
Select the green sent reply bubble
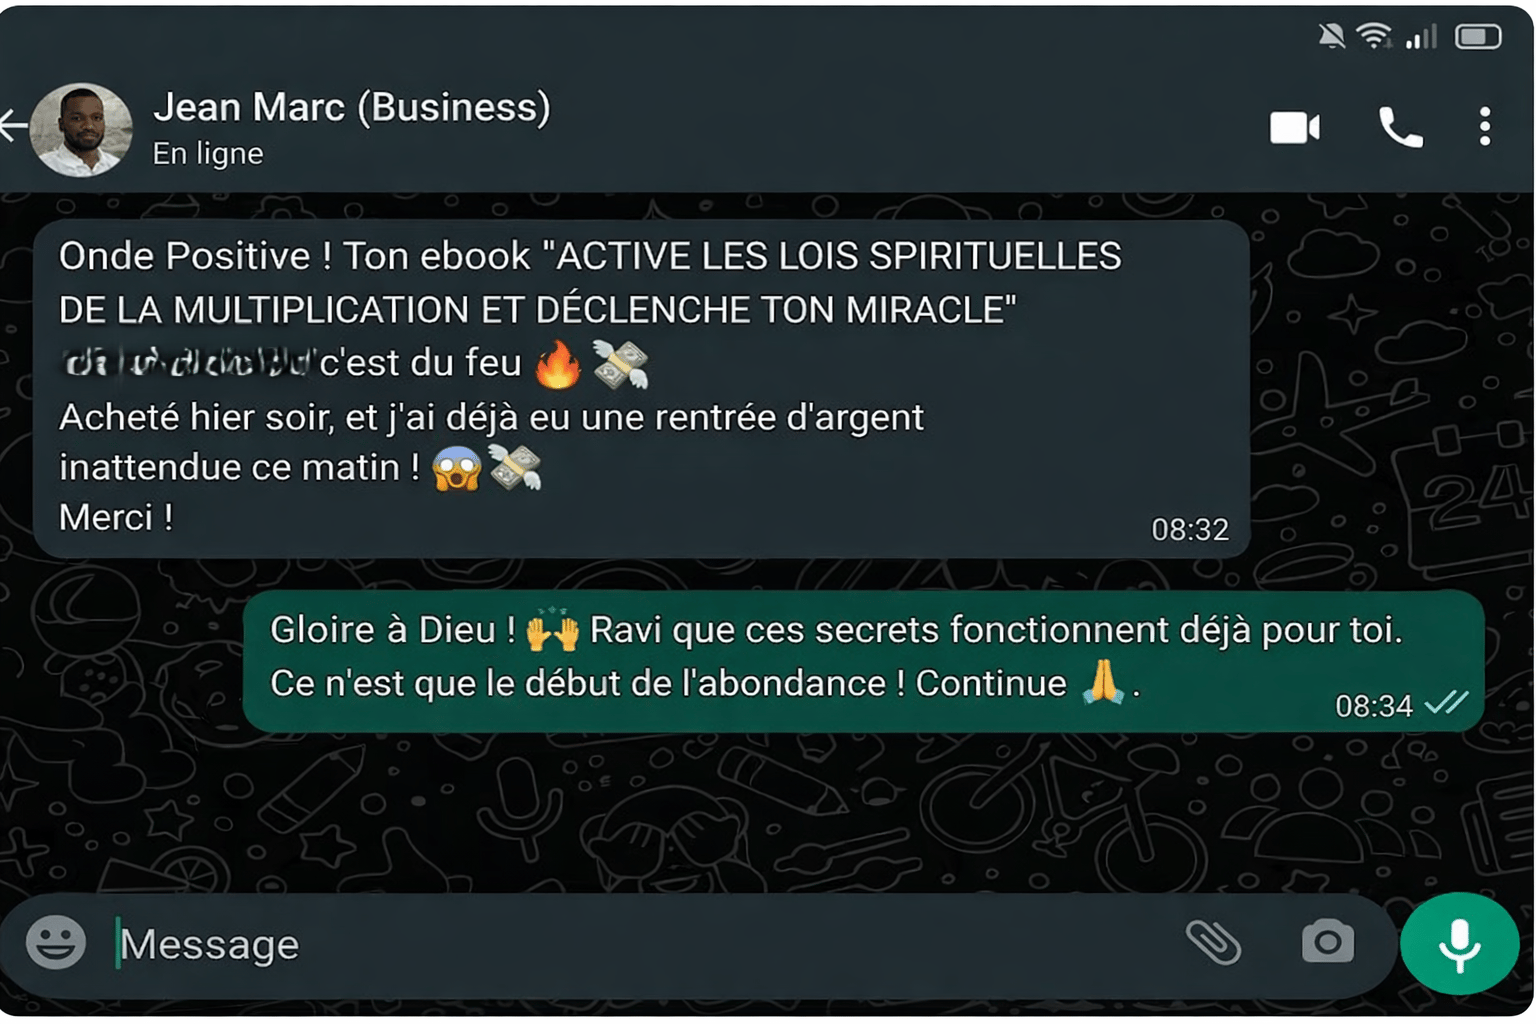coord(864,661)
